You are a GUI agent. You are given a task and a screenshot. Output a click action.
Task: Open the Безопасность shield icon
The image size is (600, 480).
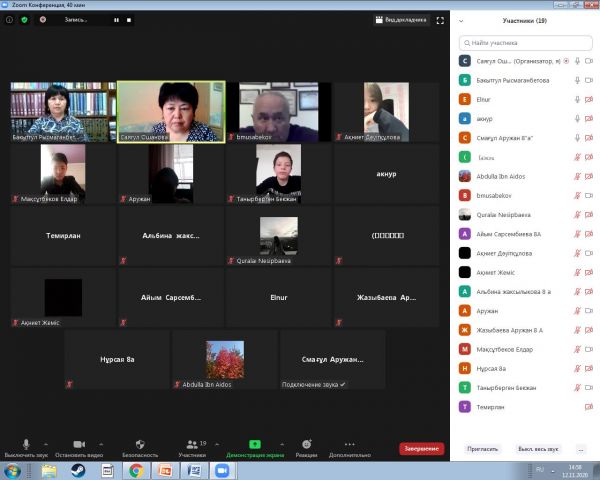click(140, 443)
